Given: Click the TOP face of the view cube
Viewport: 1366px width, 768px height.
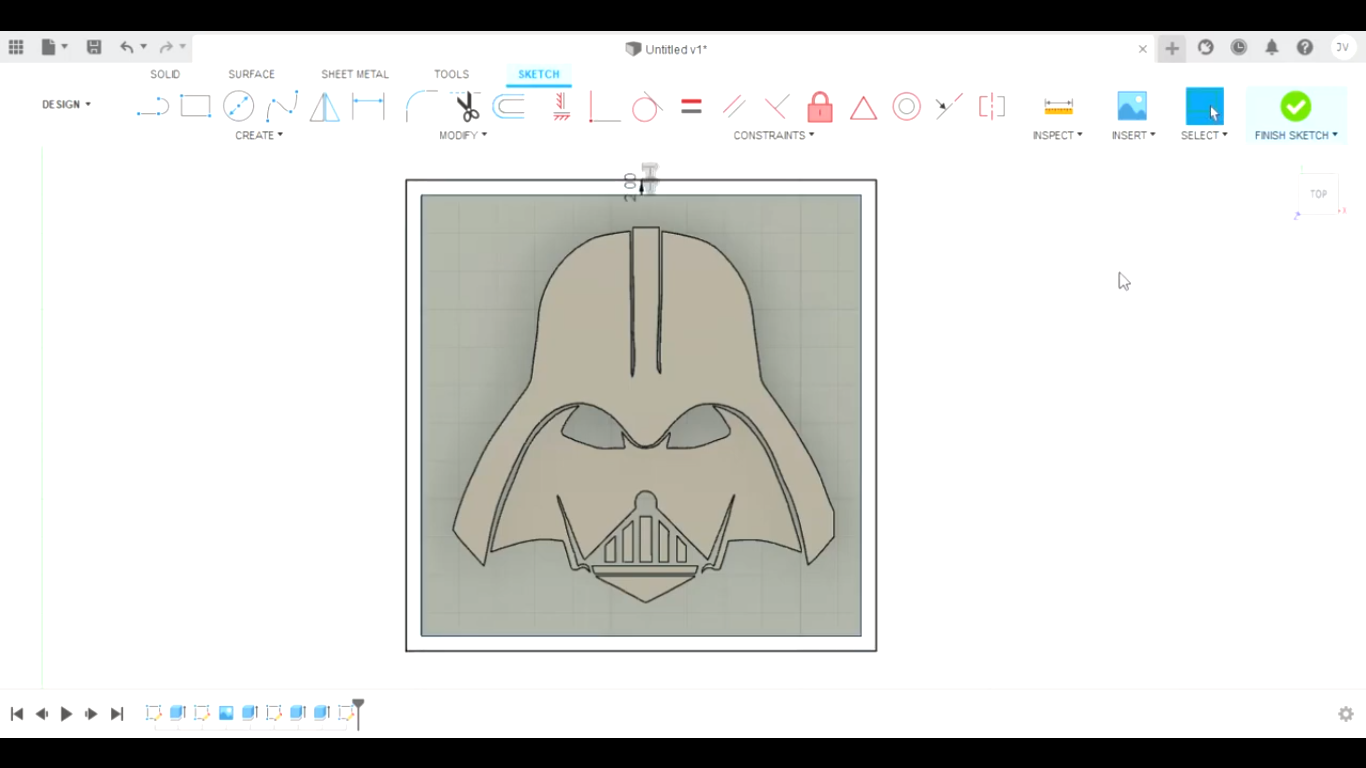Looking at the screenshot, I should (1319, 194).
